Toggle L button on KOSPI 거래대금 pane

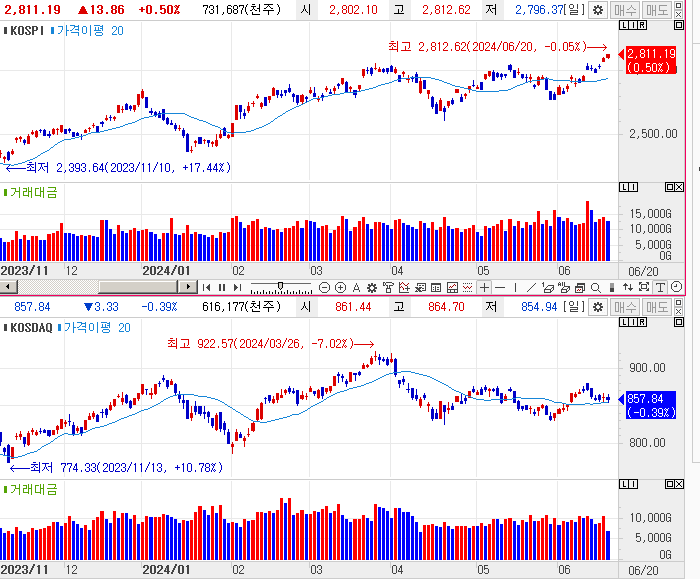point(624,187)
